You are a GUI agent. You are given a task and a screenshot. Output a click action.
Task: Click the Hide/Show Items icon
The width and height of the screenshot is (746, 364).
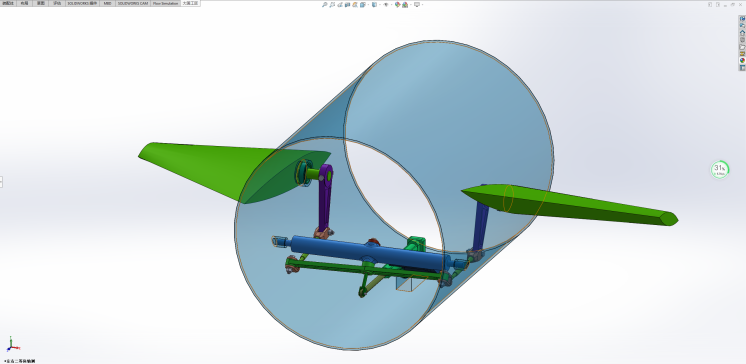386,5
